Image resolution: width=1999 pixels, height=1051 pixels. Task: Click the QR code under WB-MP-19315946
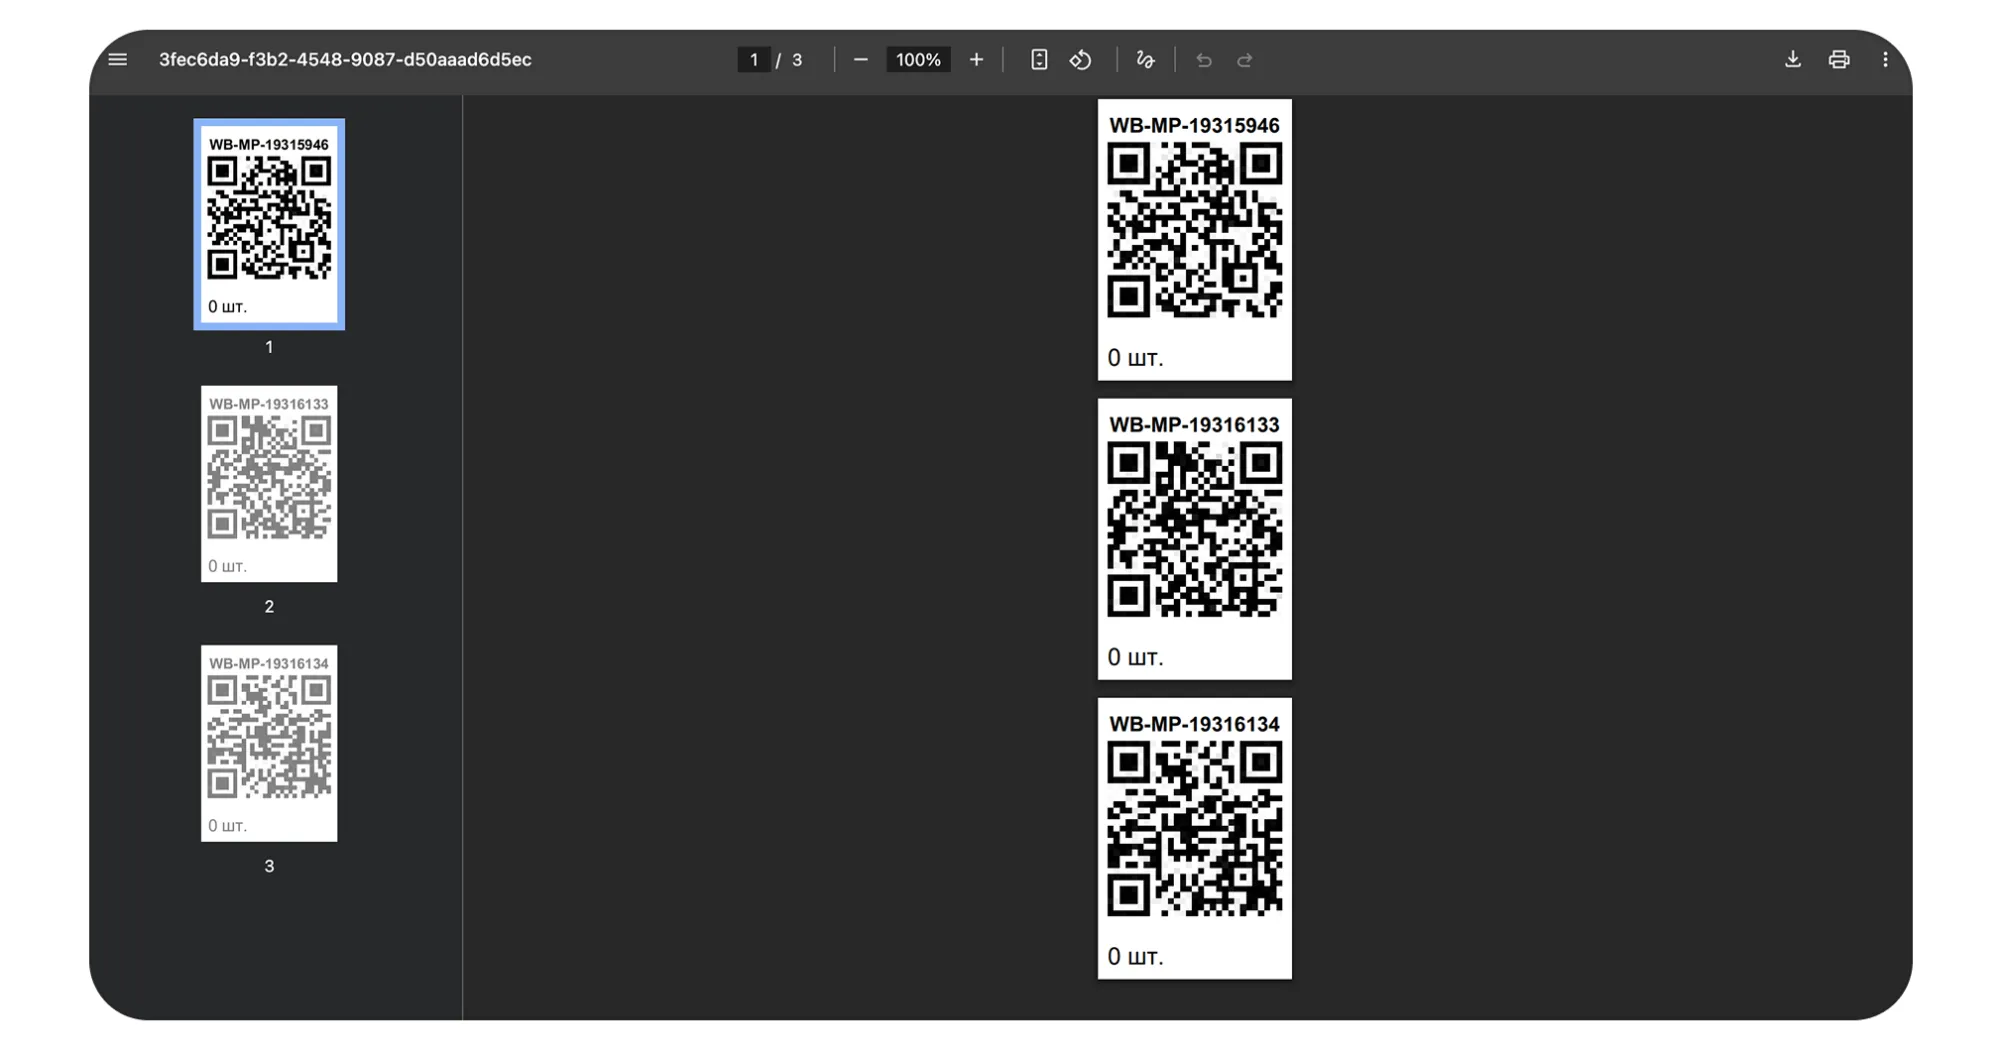click(1194, 230)
